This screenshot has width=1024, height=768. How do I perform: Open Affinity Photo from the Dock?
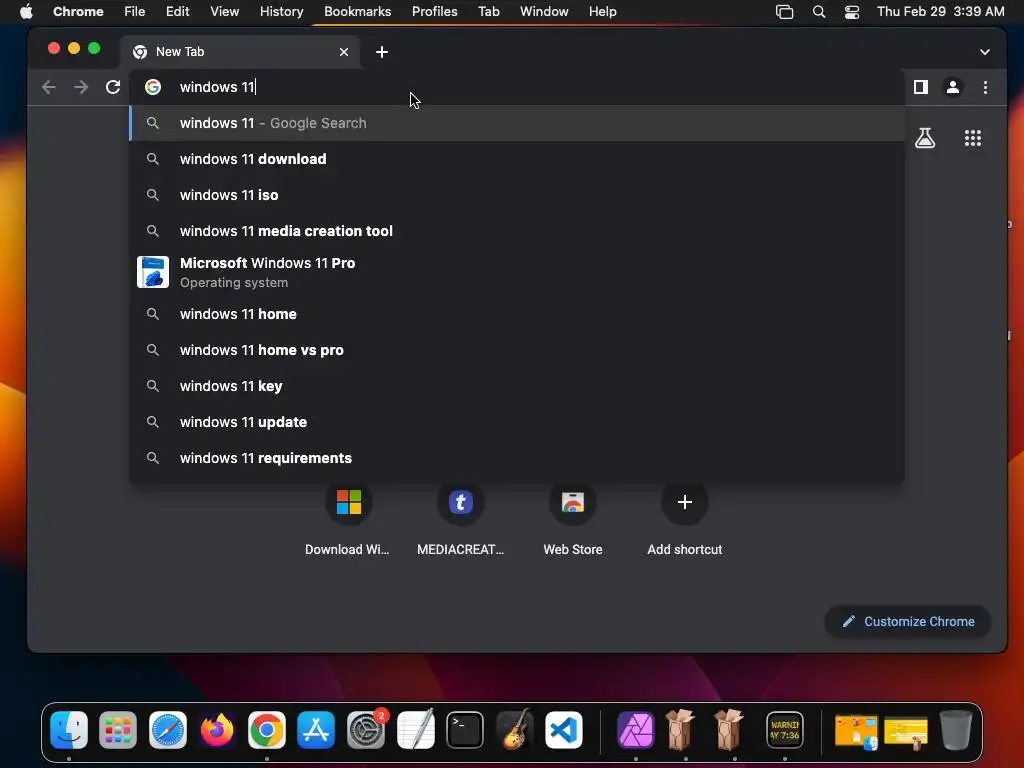(635, 729)
